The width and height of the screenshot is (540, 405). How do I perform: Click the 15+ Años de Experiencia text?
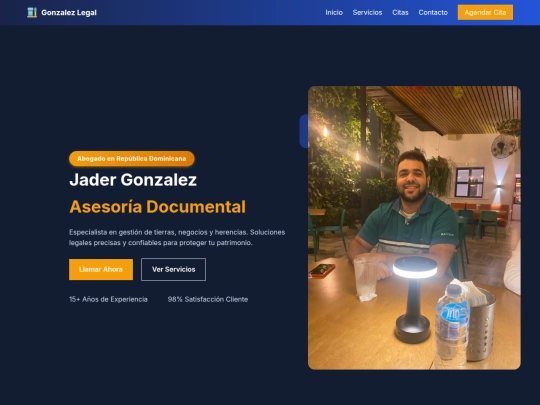pos(108,299)
